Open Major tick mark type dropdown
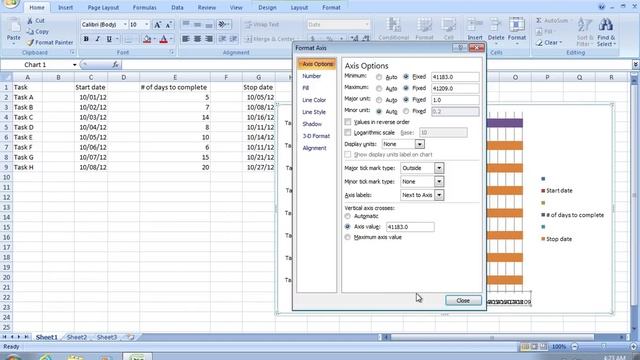This screenshot has width=640, height=360. (439, 168)
